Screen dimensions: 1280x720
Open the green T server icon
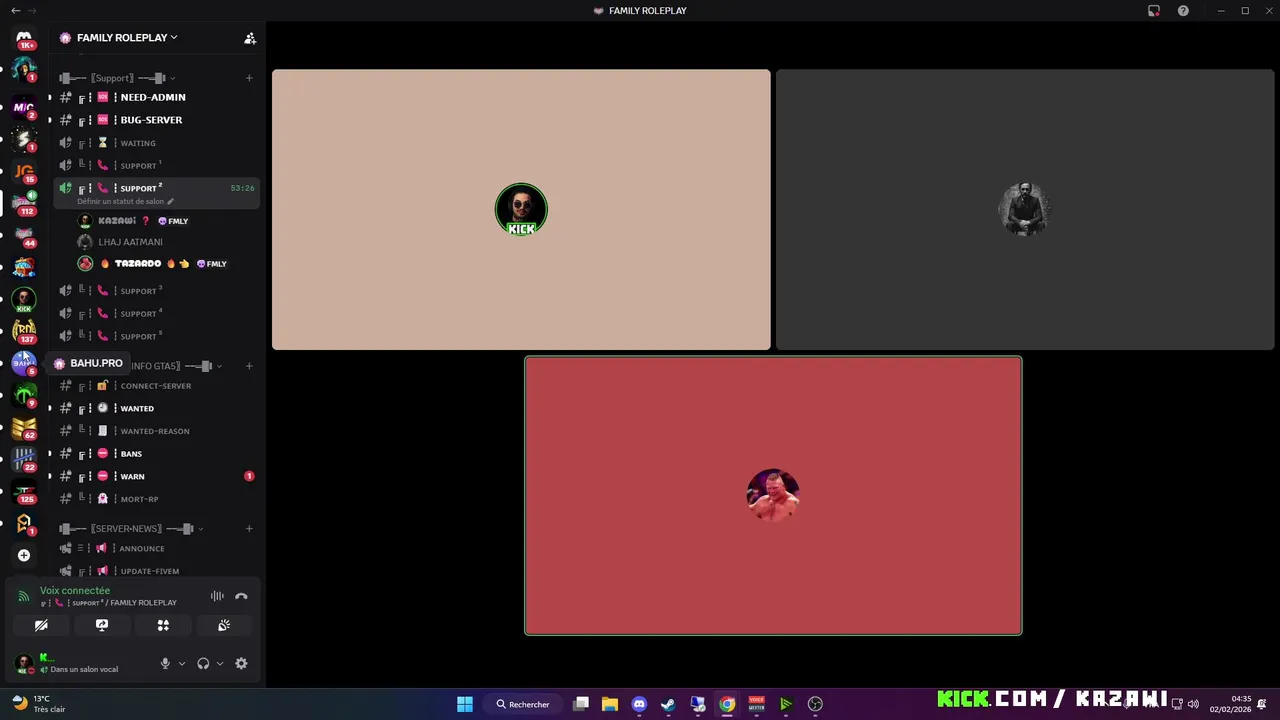pyautogui.click(x=24, y=395)
